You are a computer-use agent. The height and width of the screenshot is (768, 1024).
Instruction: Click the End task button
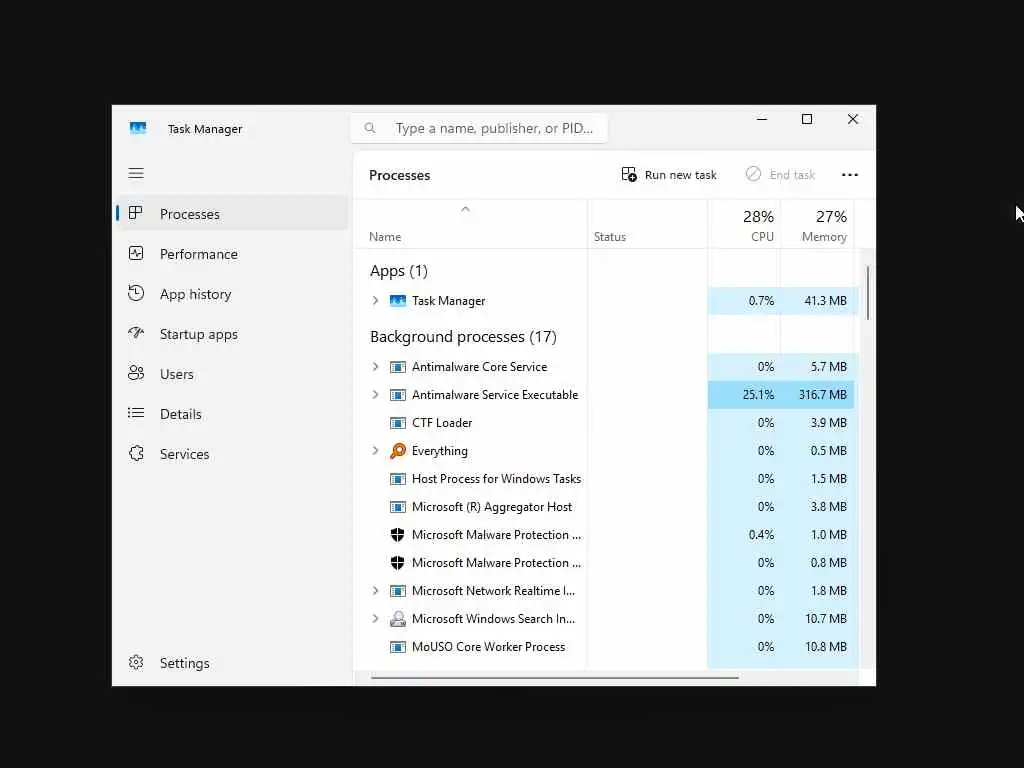780,174
